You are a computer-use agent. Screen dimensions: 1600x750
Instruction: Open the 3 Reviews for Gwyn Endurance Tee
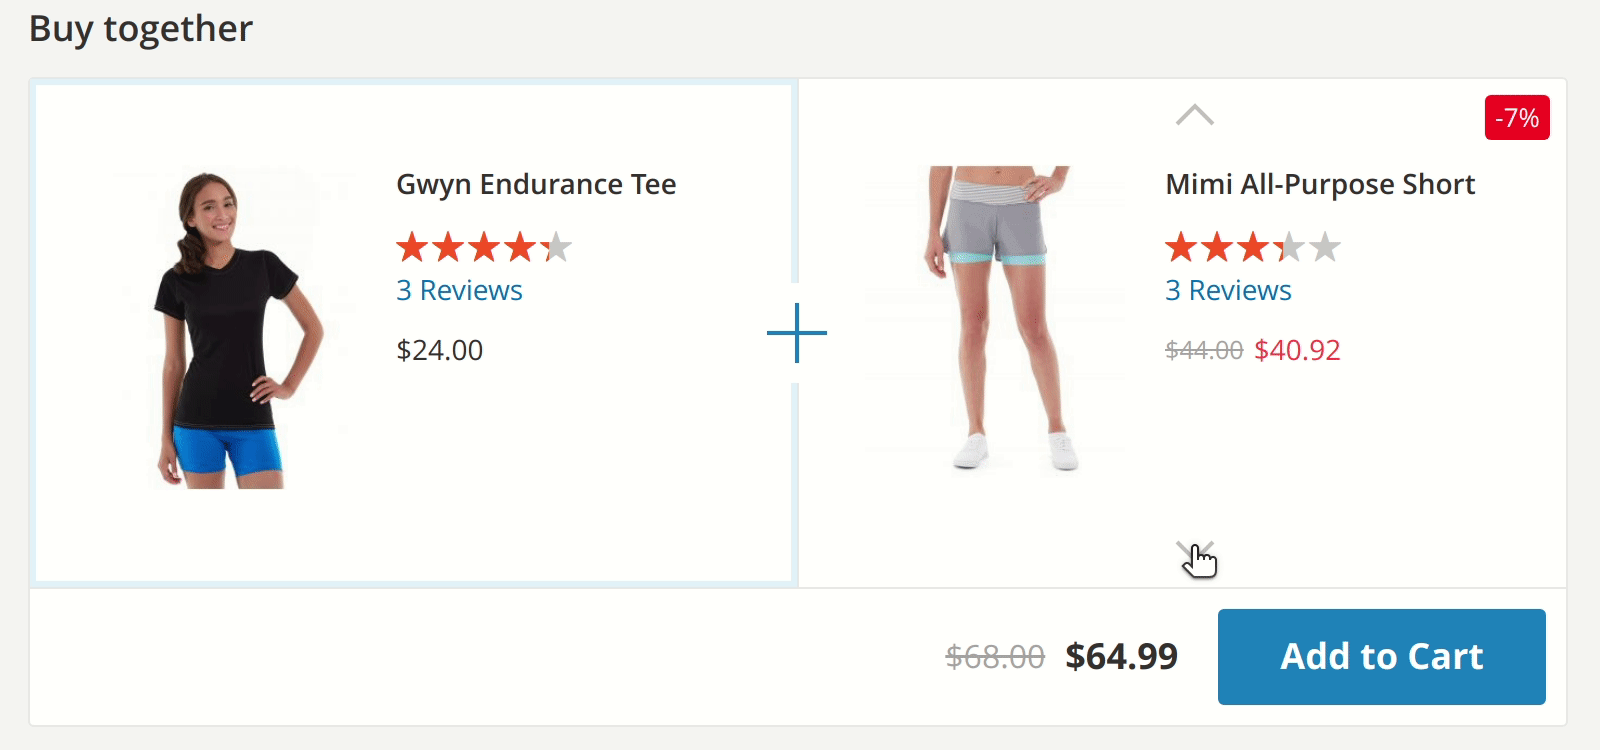(x=458, y=290)
